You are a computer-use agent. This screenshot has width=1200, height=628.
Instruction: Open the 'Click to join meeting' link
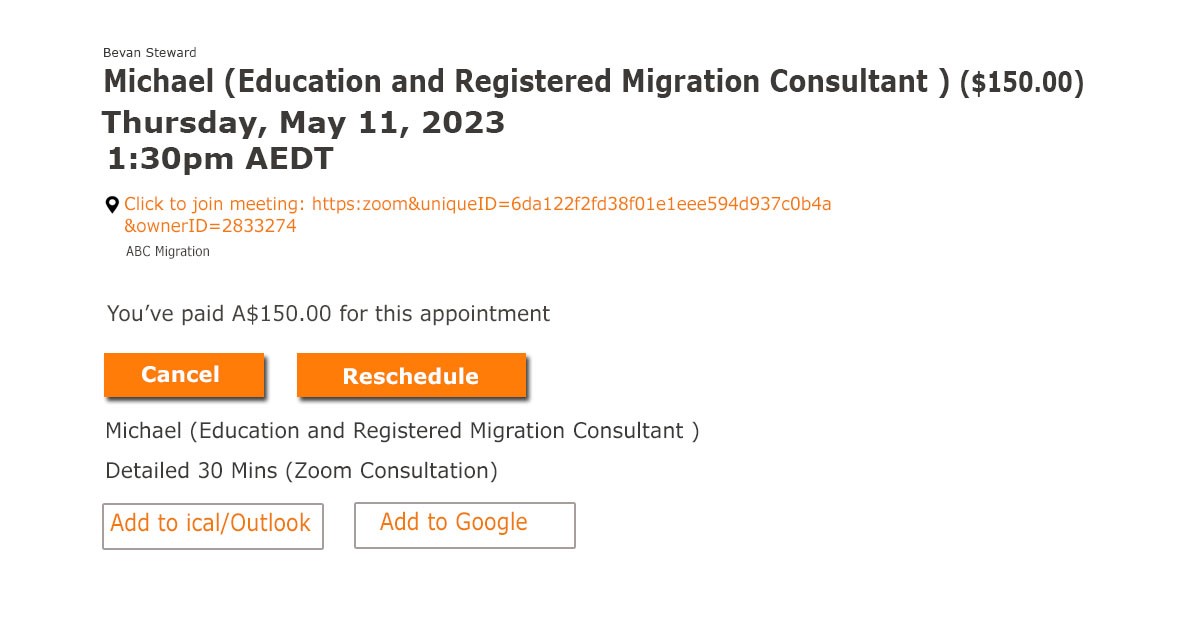click(214, 204)
